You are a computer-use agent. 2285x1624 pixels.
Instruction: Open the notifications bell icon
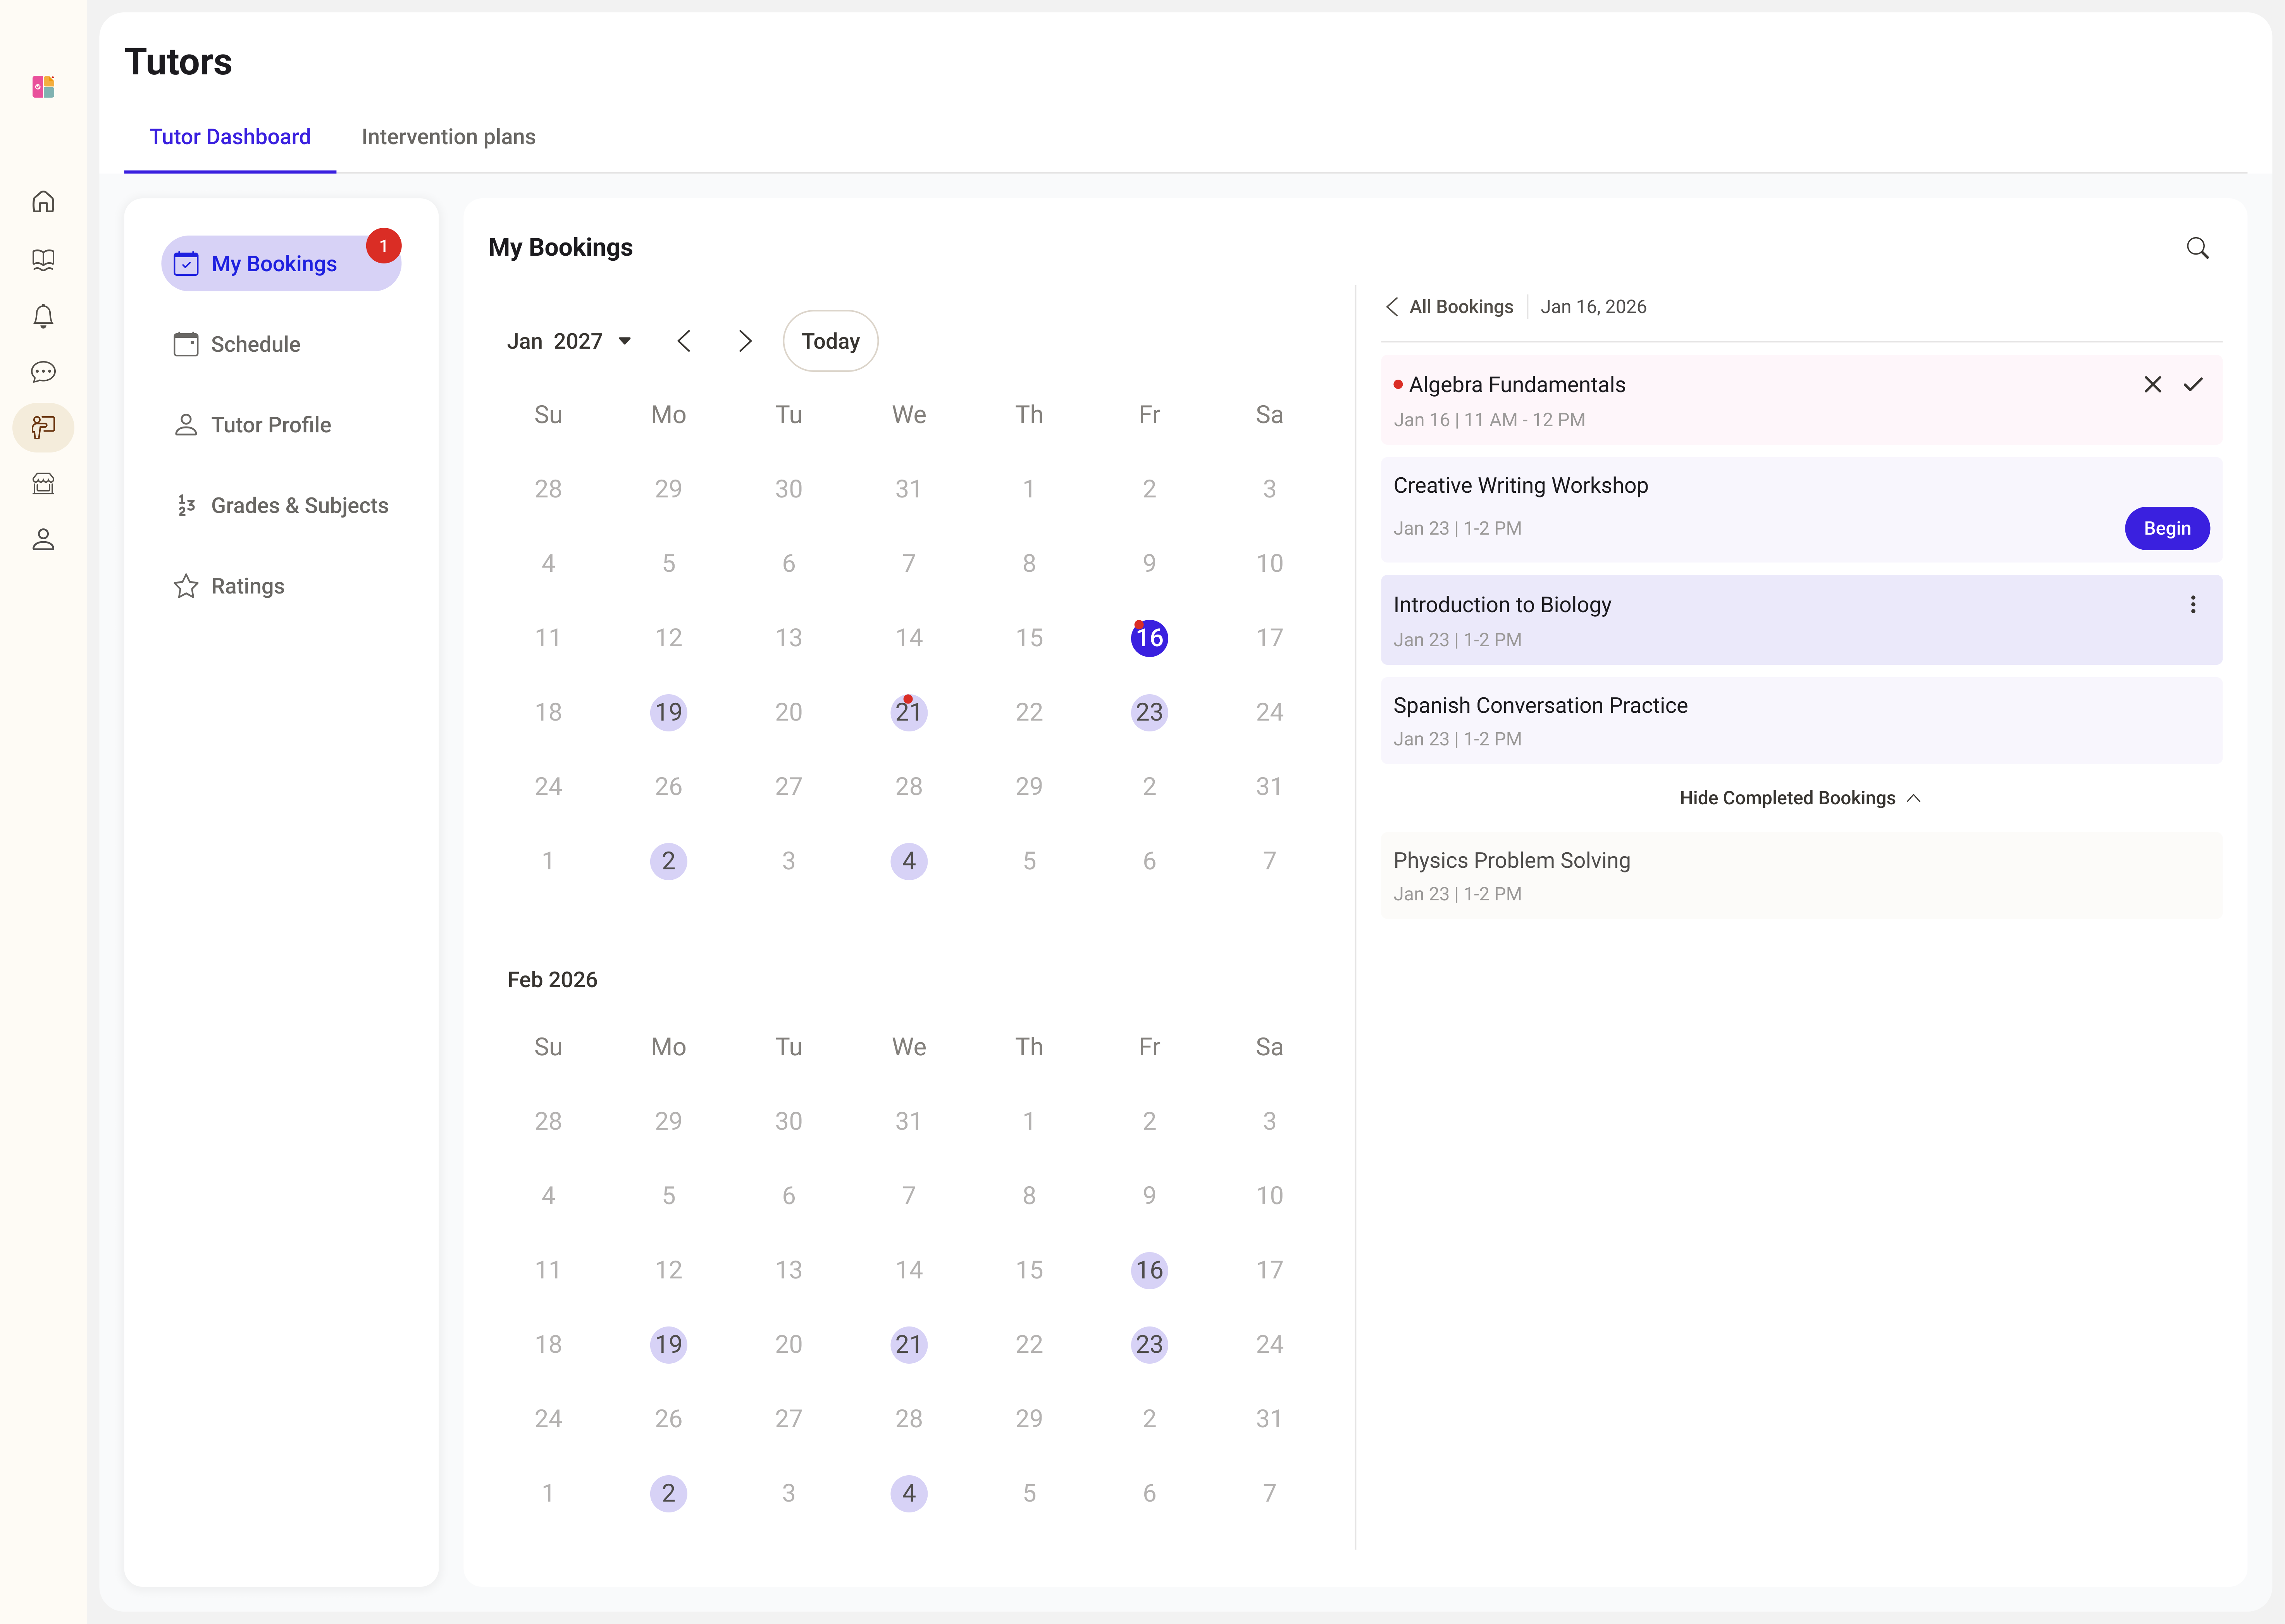point(43,316)
